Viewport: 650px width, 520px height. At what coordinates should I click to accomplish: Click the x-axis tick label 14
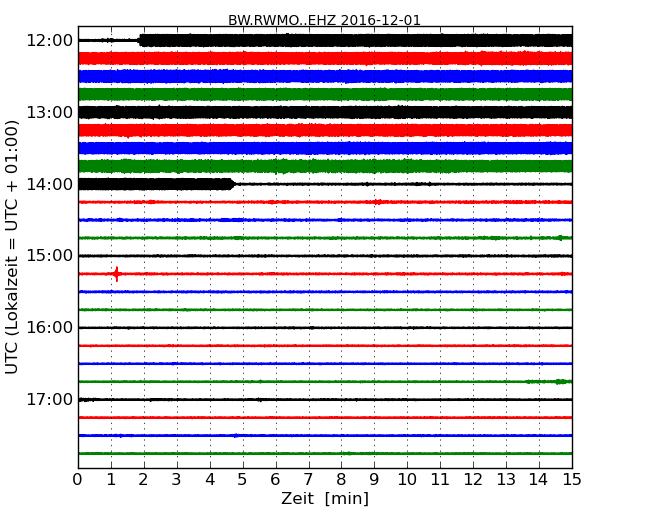pos(539,480)
